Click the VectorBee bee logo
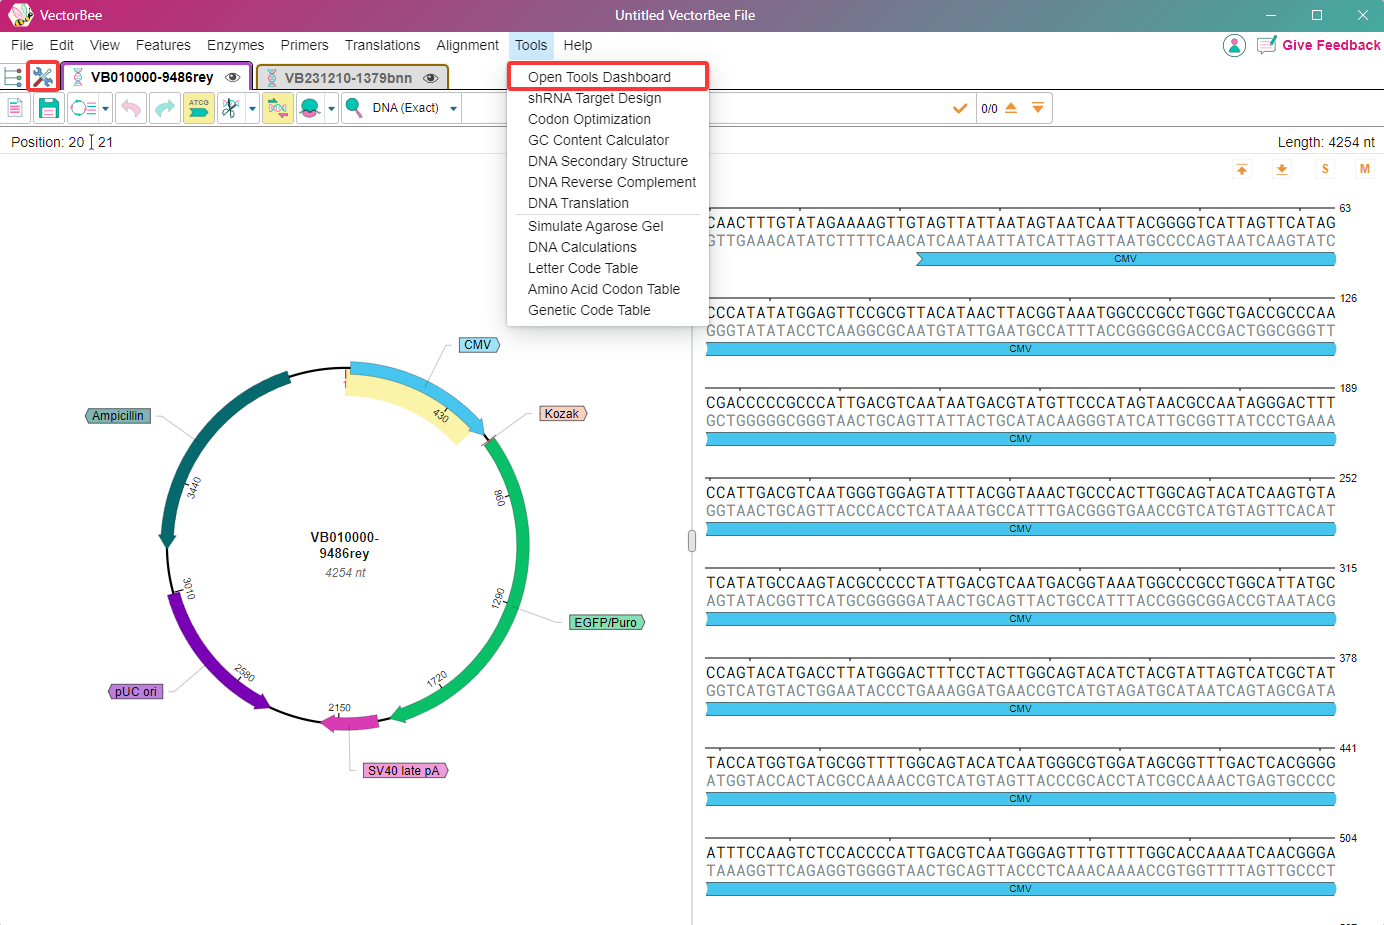This screenshot has width=1384, height=925. 20,15
